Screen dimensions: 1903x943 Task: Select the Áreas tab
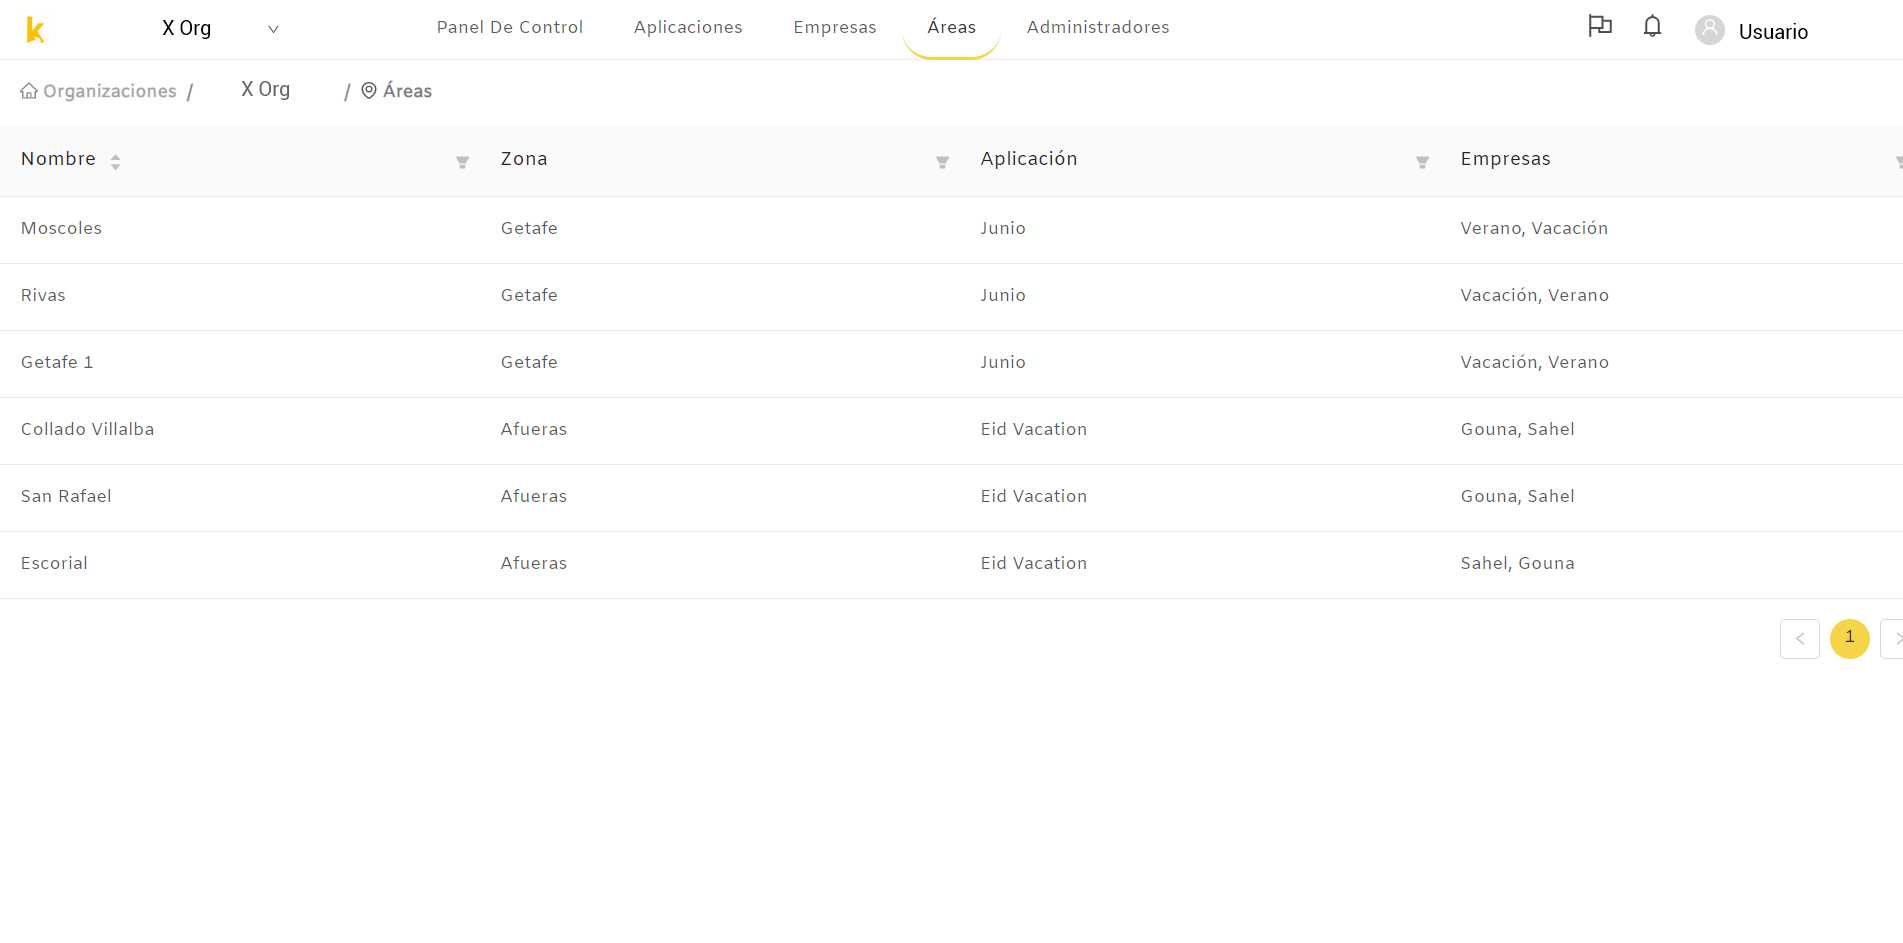(x=952, y=27)
